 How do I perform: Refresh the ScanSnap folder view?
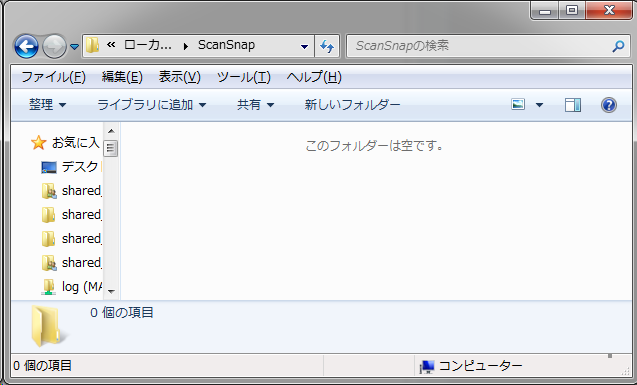coord(327,46)
